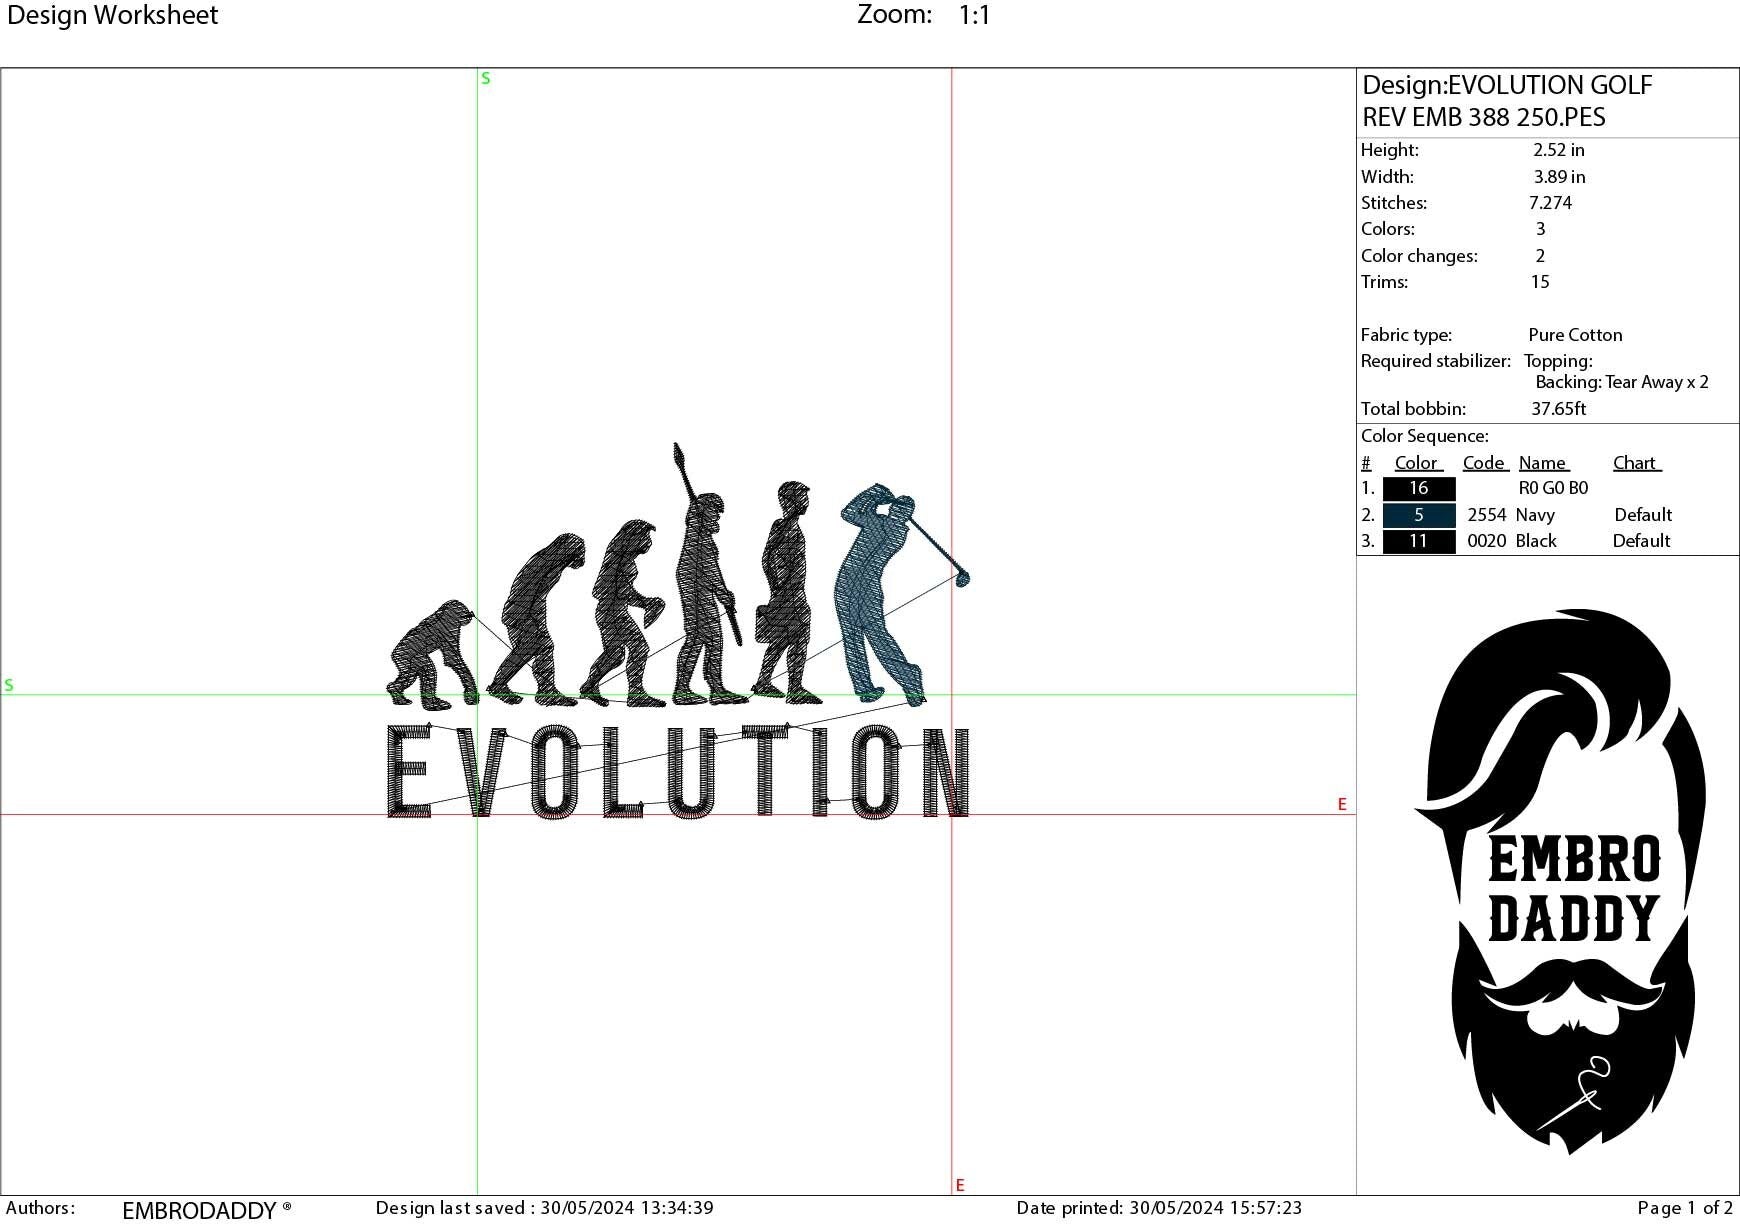Click the Zoom 1:1 indicator
The width and height of the screenshot is (1740, 1225).
pyautogui.click(x=918, y=15)
